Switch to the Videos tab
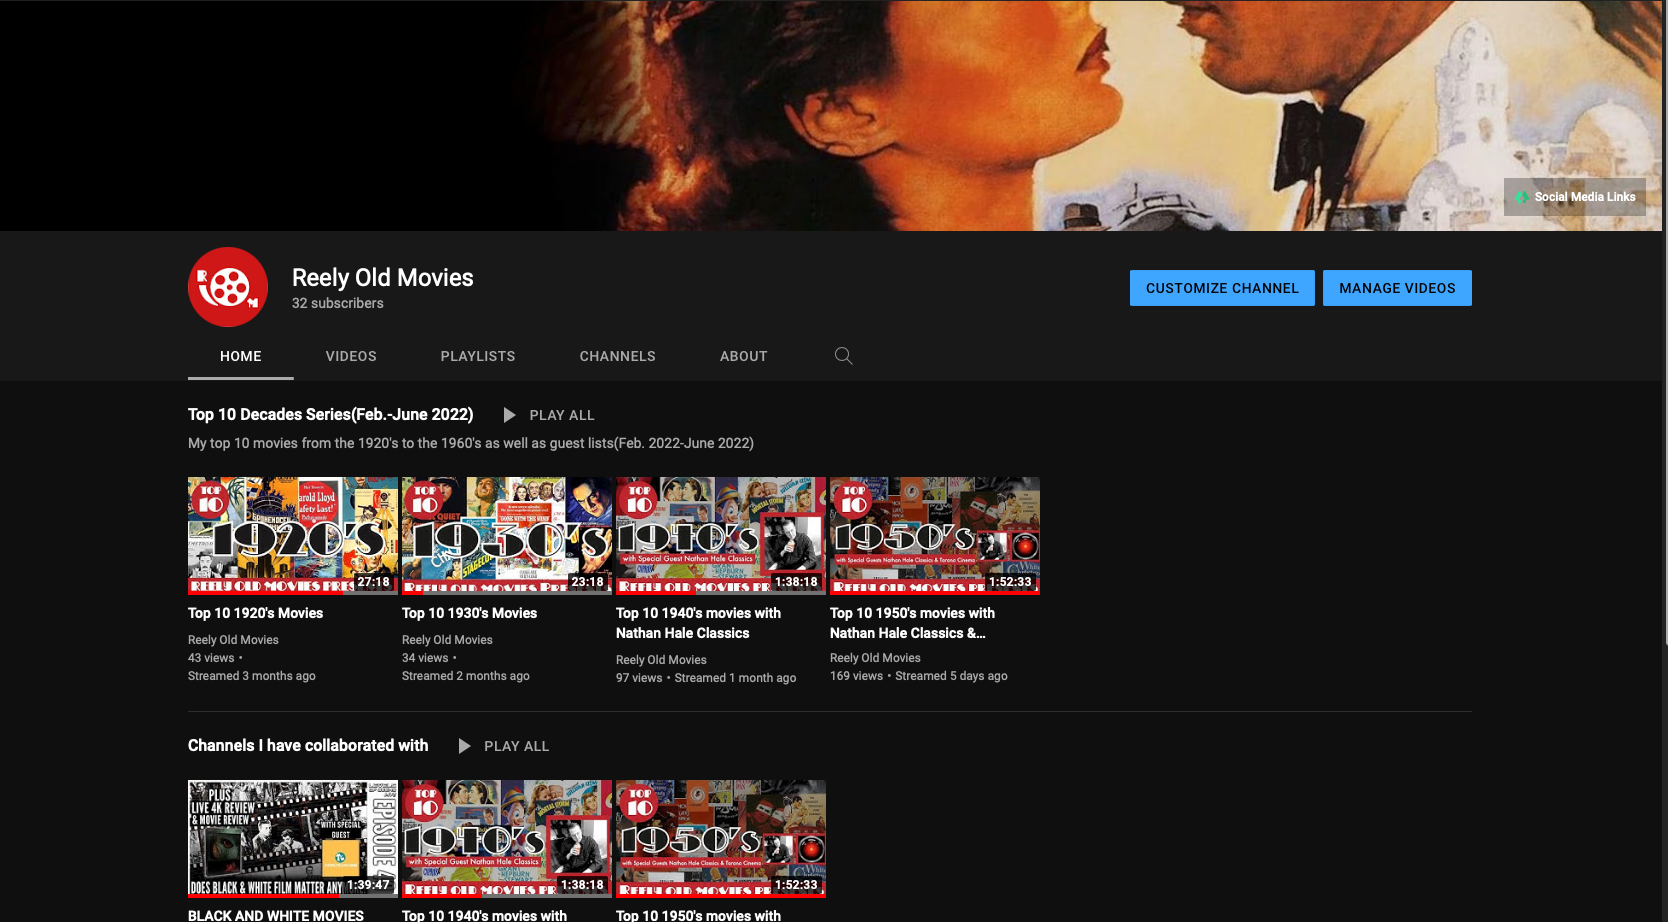The width and height of the screenshot is (1668, 922). [x=351, y=356]
